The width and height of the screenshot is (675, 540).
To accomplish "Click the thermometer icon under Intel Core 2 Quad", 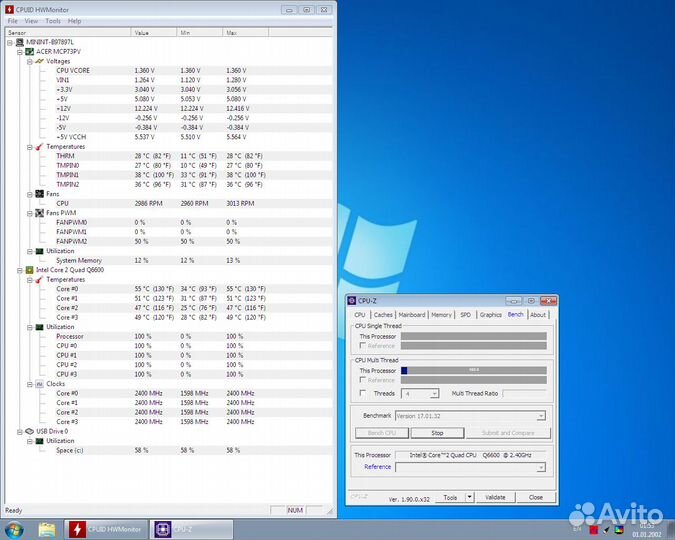I will coord(40,280).
